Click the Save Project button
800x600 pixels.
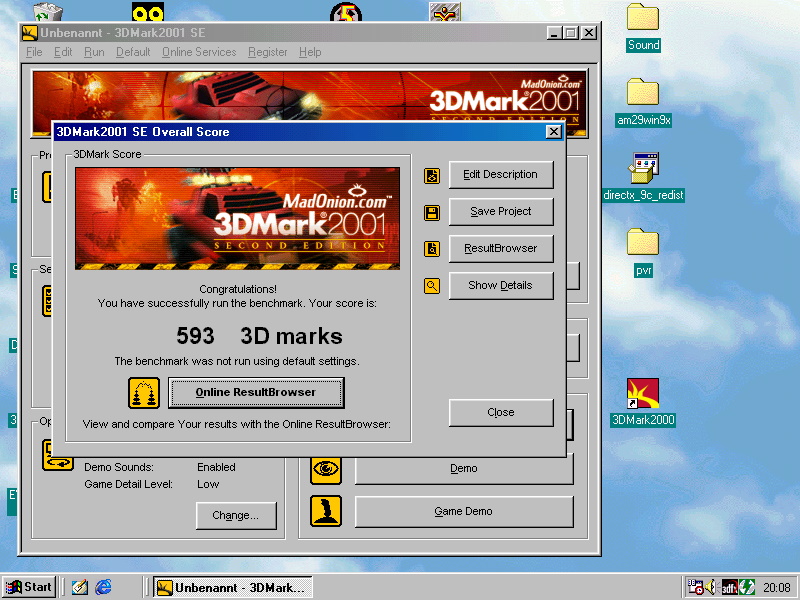(501, 212)
